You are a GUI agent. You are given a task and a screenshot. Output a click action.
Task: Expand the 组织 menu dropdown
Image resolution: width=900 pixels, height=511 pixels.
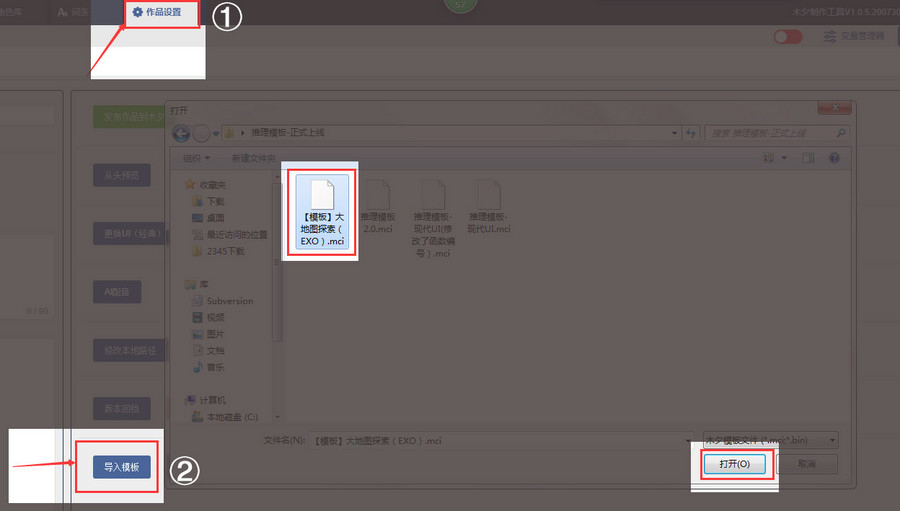click(197, 158)
